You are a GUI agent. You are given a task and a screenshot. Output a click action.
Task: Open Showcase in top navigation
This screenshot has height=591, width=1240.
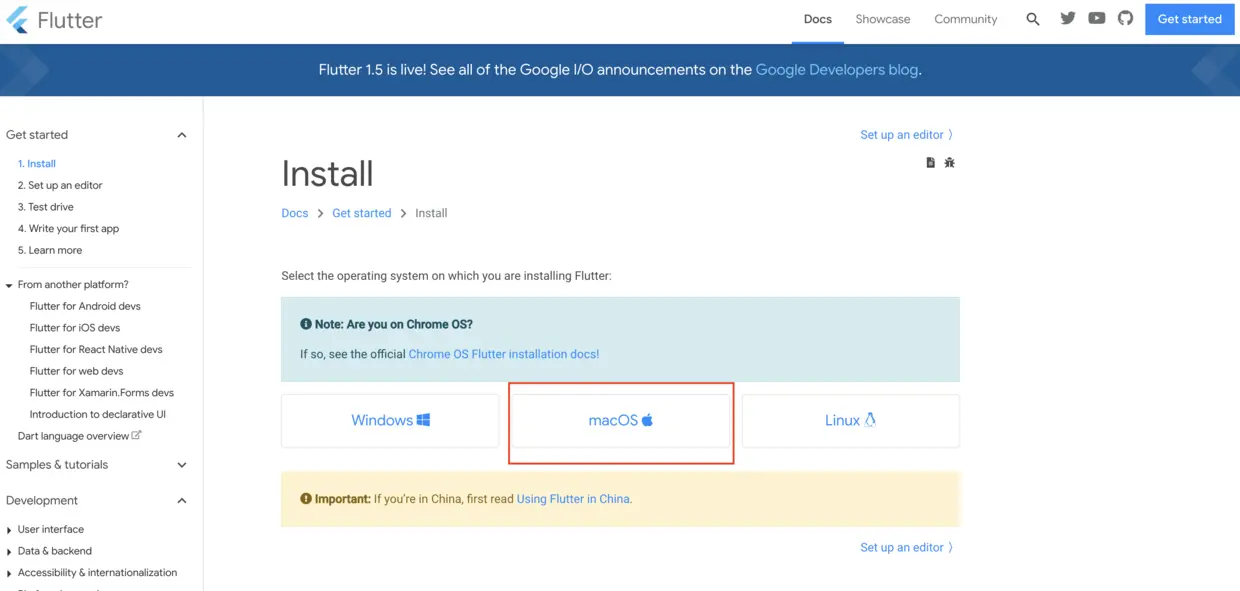tap(883, 19)
